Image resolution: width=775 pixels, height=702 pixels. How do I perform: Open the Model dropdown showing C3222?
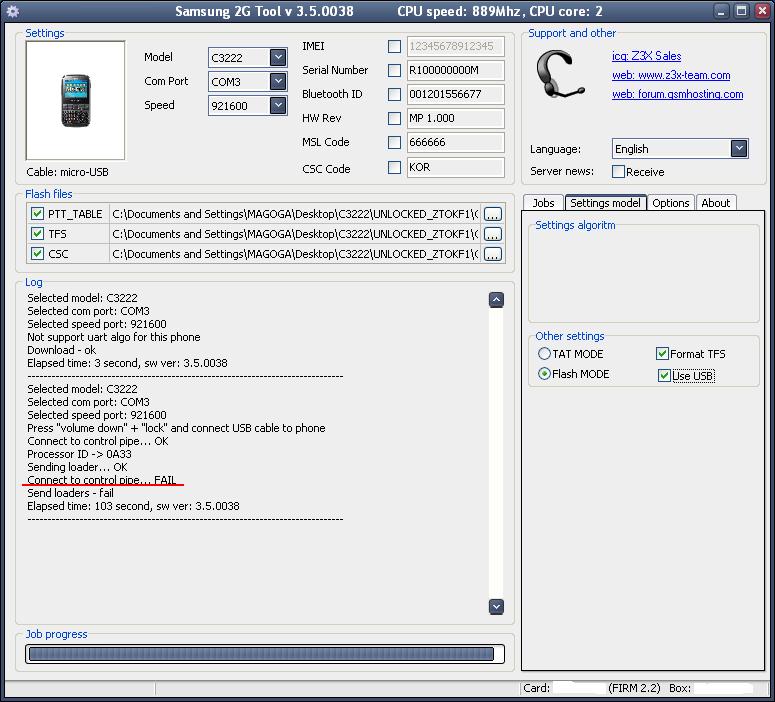[278, 57]
